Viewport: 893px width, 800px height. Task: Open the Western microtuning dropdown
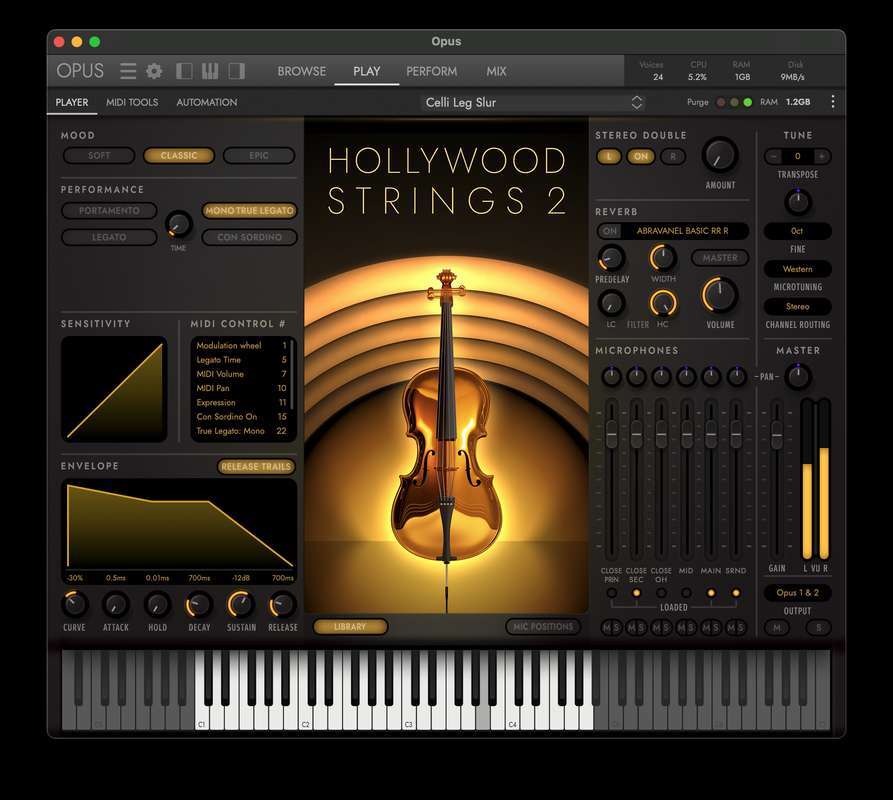coord(797,269)
